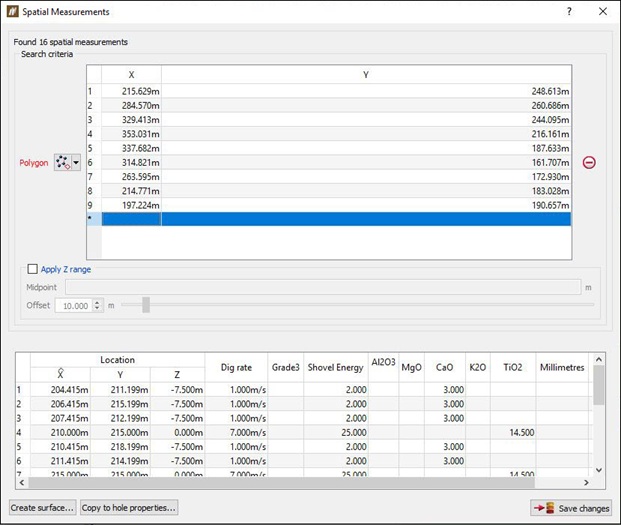This screenshot has height=525, width=621.
Task: Click the vertical scrollbar thumb in results table
Action: 599,385
